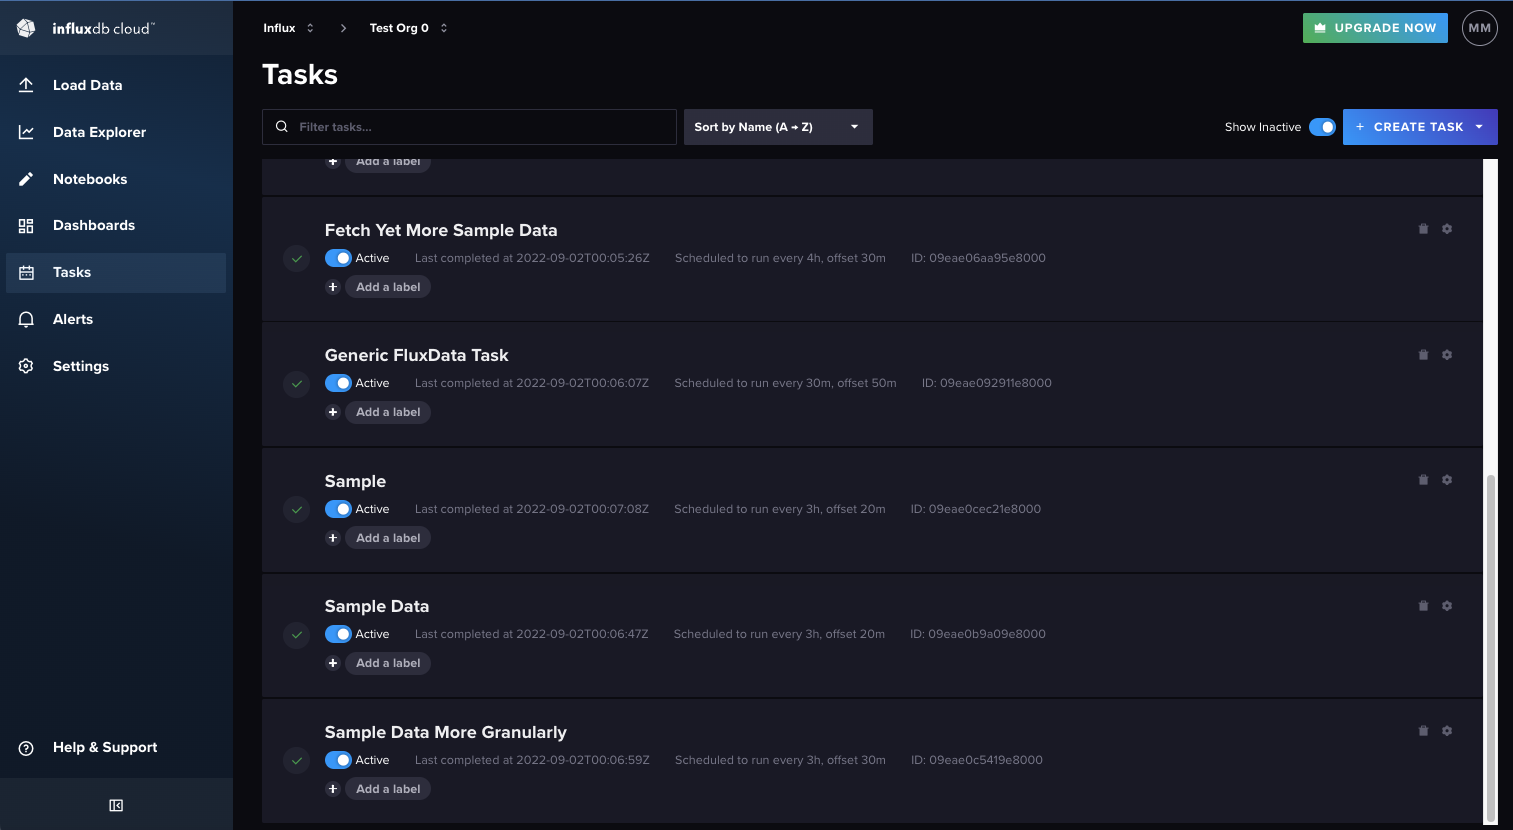Open the Sort by Name dropdown
1513x830 pixels.
(x=778, y=127)
